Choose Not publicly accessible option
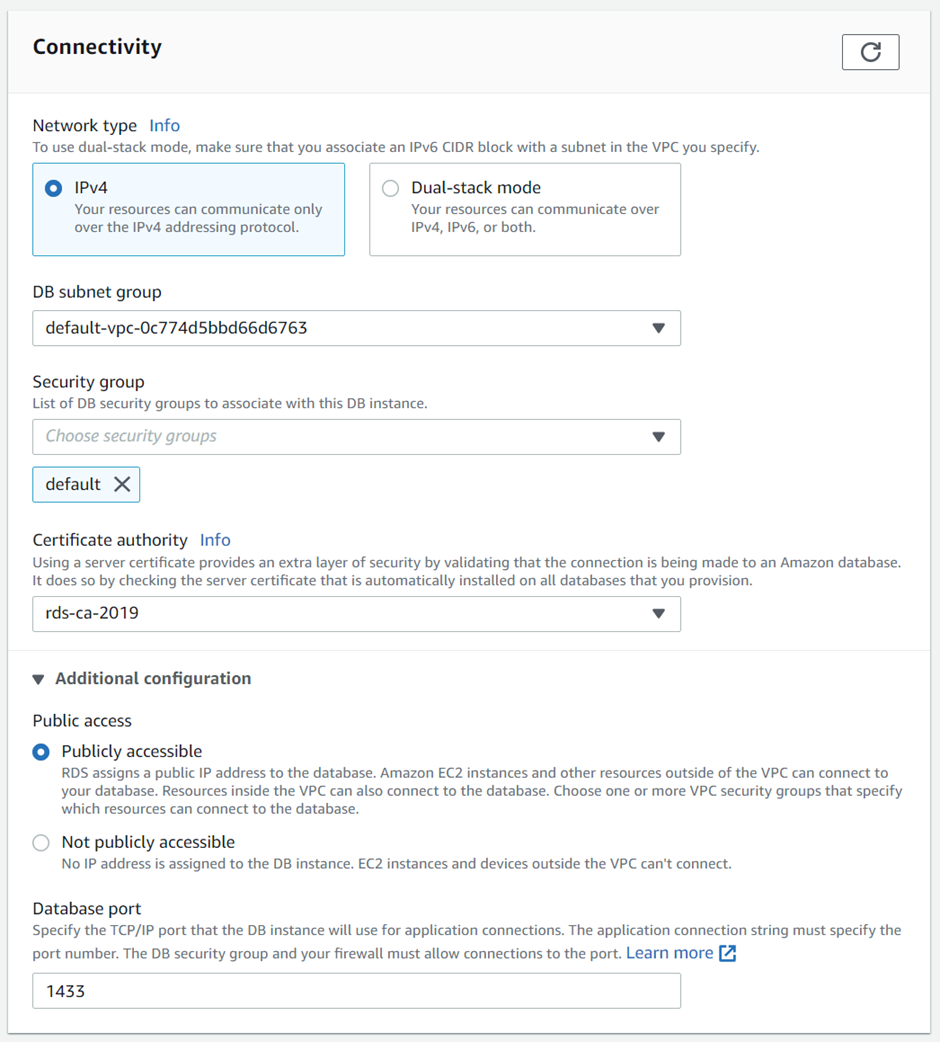 pyautogui.click(x=41, y=843)
